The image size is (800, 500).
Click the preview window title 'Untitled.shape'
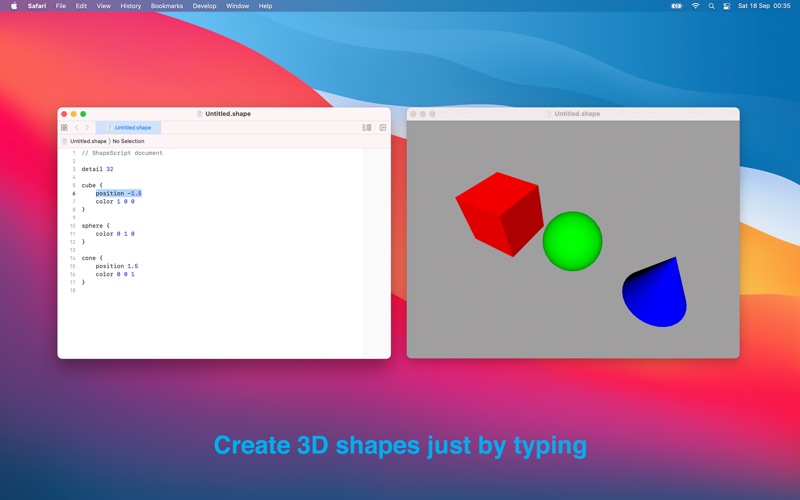577,114
